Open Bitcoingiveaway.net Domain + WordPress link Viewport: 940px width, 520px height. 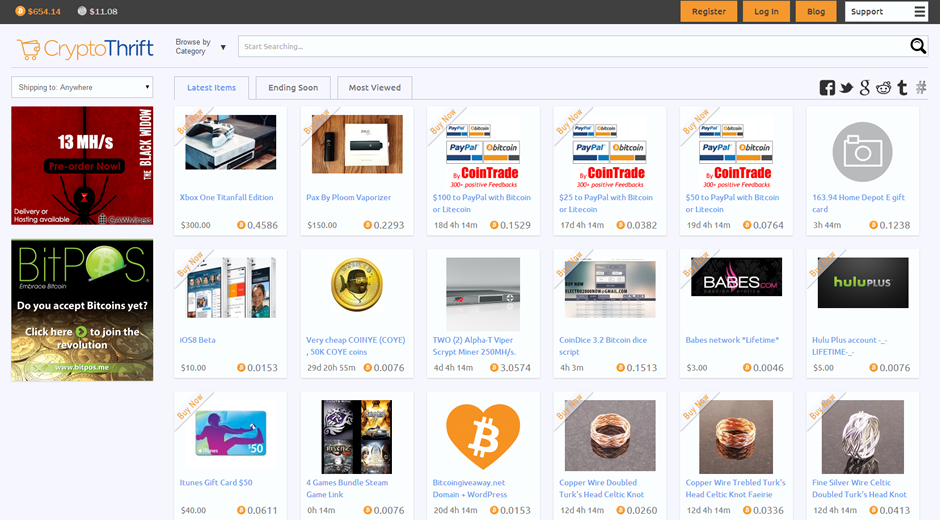469,489
